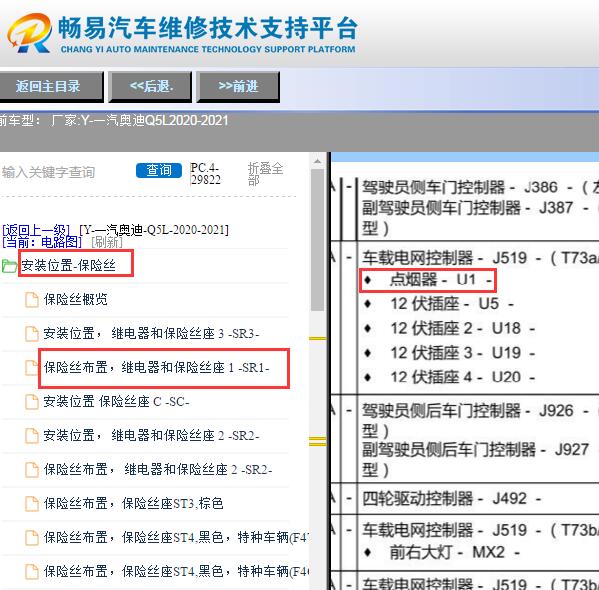The image size is (599, 590).
Task: Click the document icon beside 安装位置 SR2
Action: coord(32,436)
